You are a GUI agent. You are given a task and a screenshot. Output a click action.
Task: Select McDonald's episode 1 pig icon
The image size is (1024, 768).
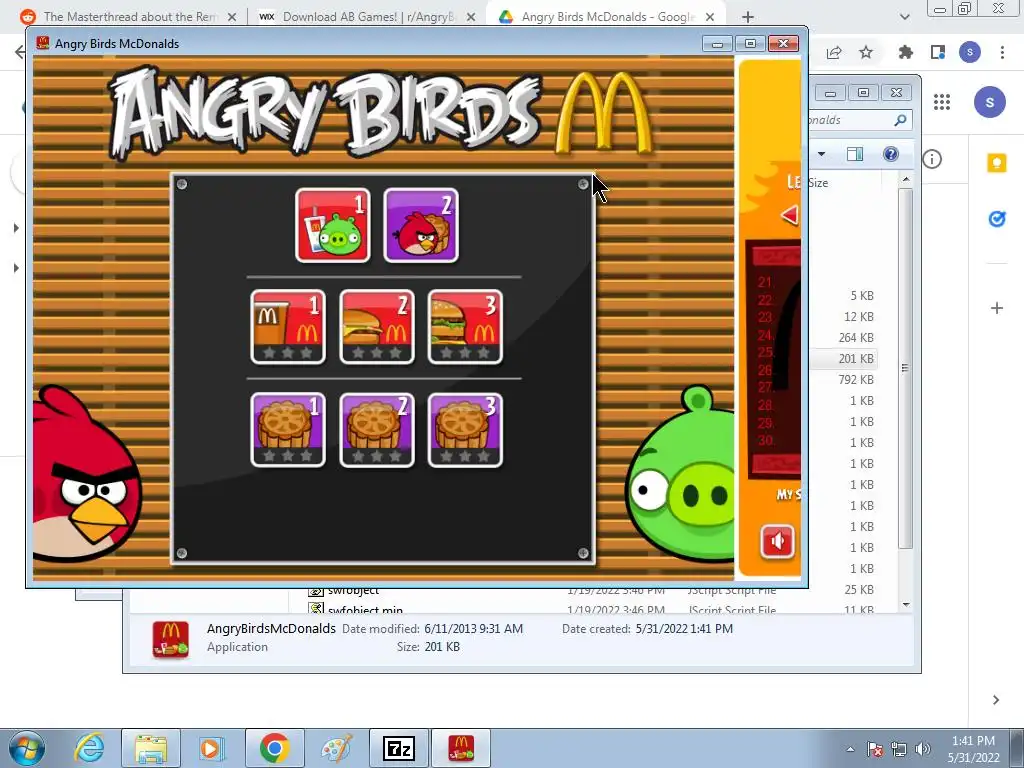pyautogui.click(x=332, y=225)
